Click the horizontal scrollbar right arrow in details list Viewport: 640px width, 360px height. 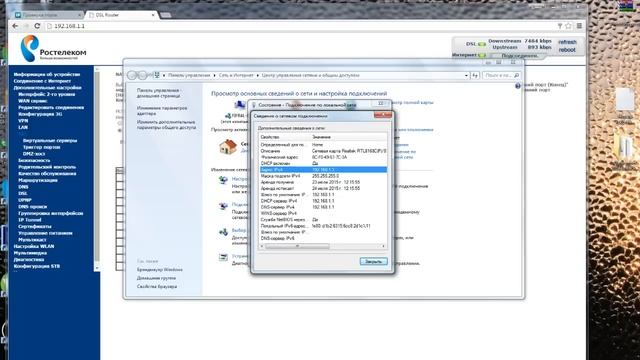tap(383, 246)
